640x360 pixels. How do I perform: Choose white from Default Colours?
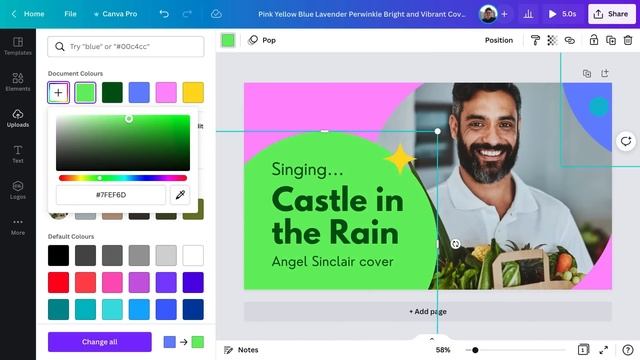(x=193, y=256)
